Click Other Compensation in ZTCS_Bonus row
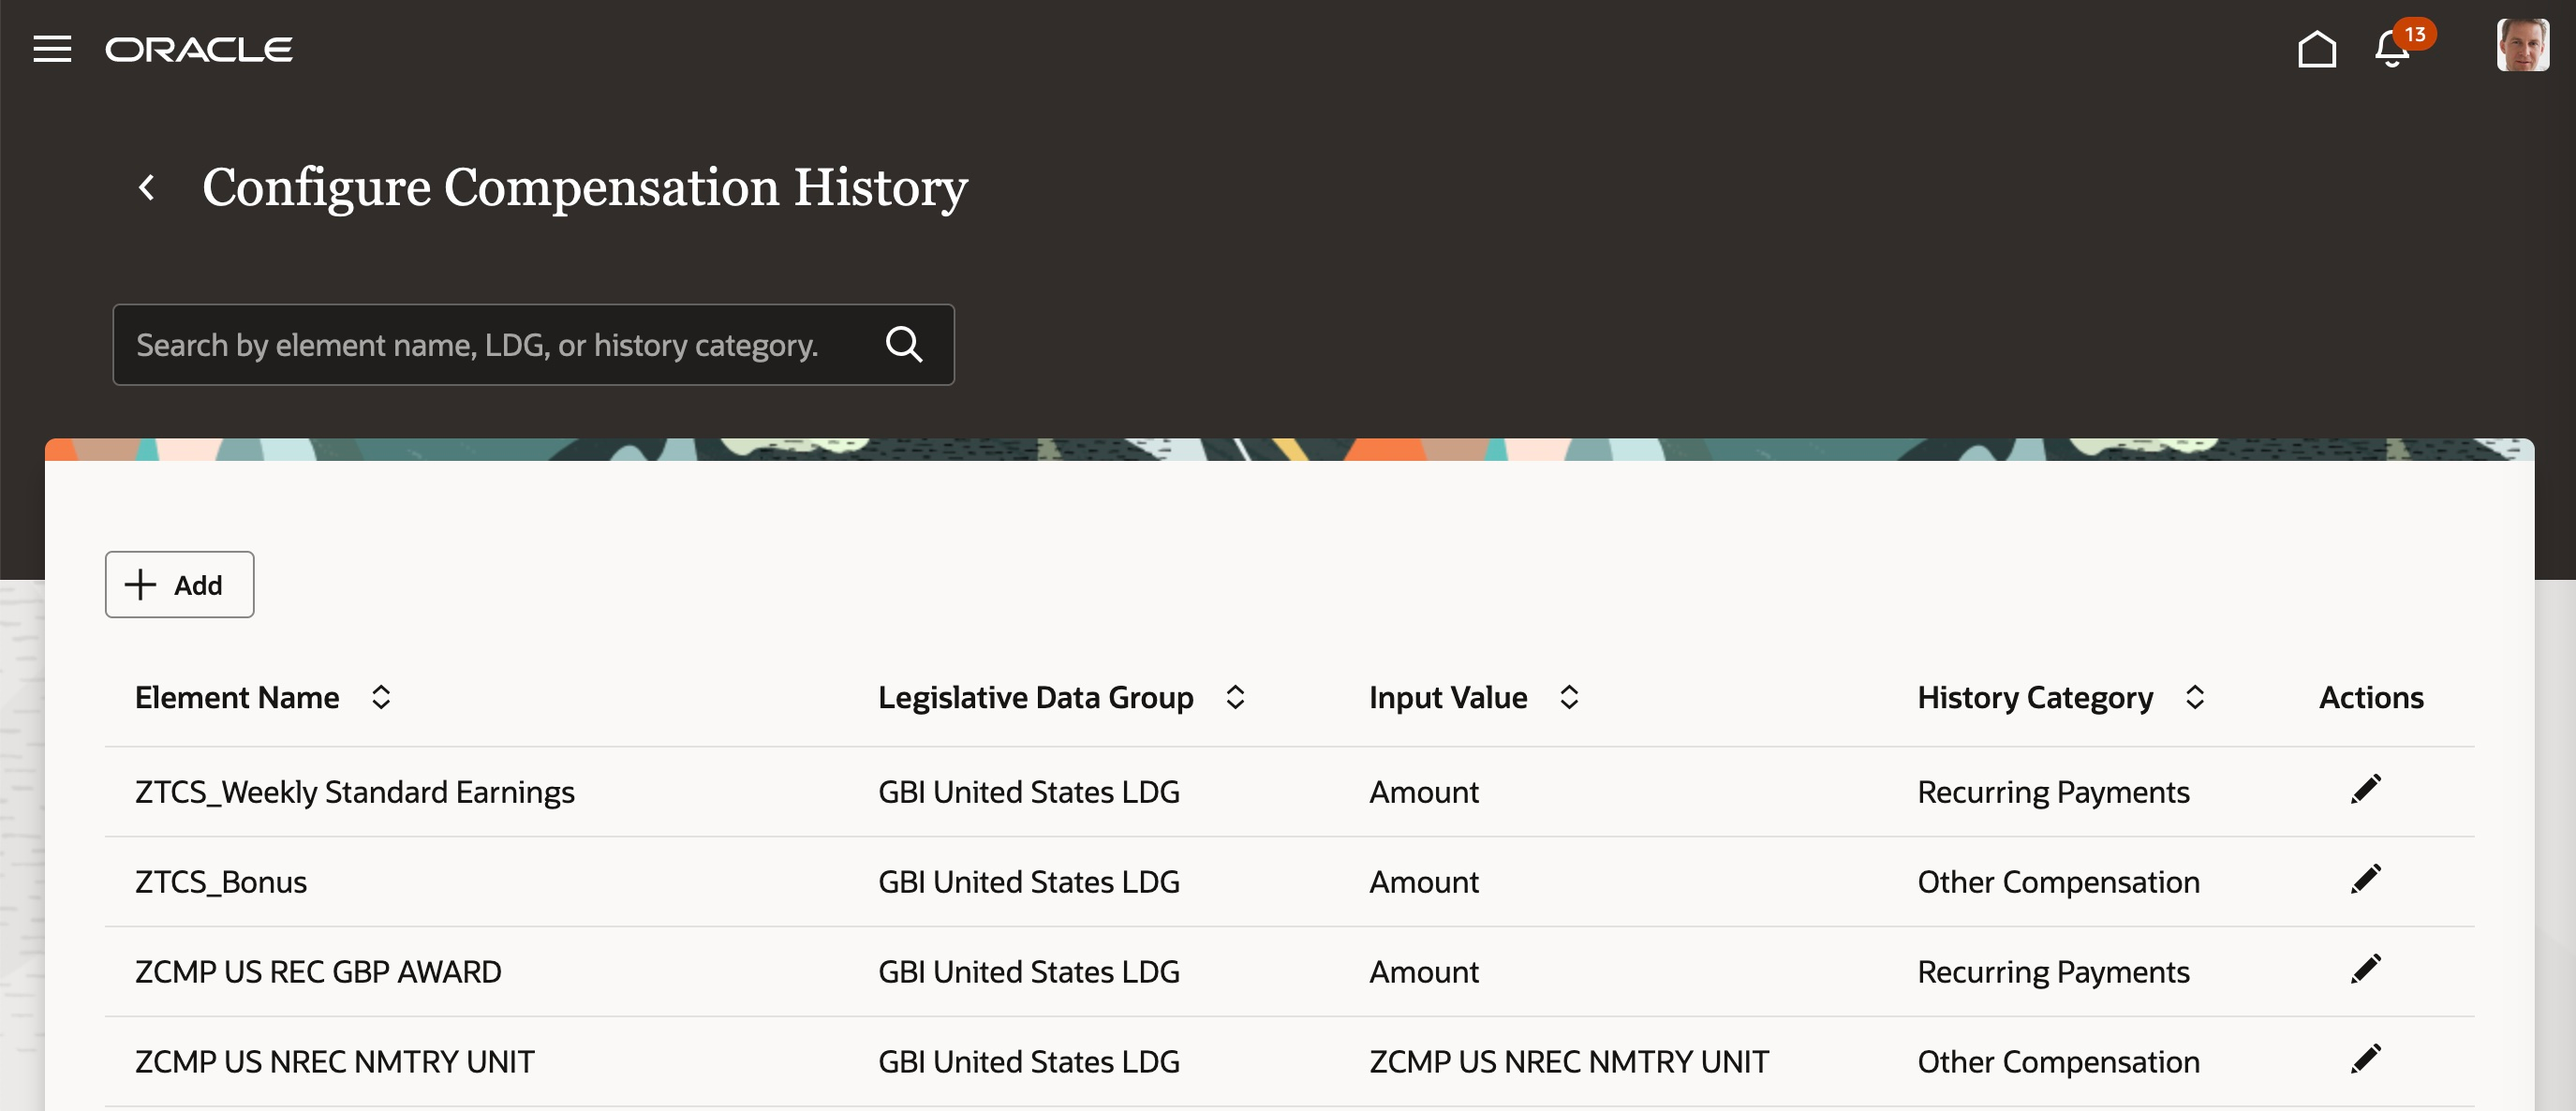 coord(2058,882)
